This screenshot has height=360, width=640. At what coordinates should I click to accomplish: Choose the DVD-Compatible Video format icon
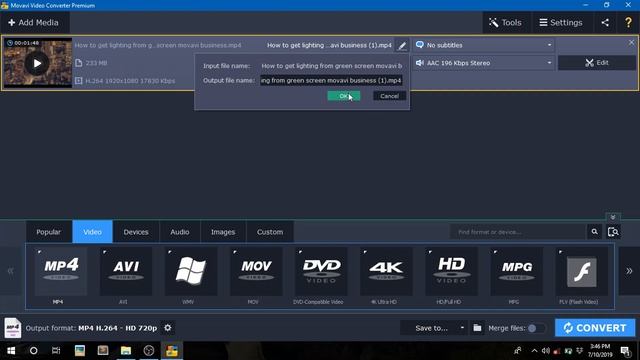click(x=321, y=271)
